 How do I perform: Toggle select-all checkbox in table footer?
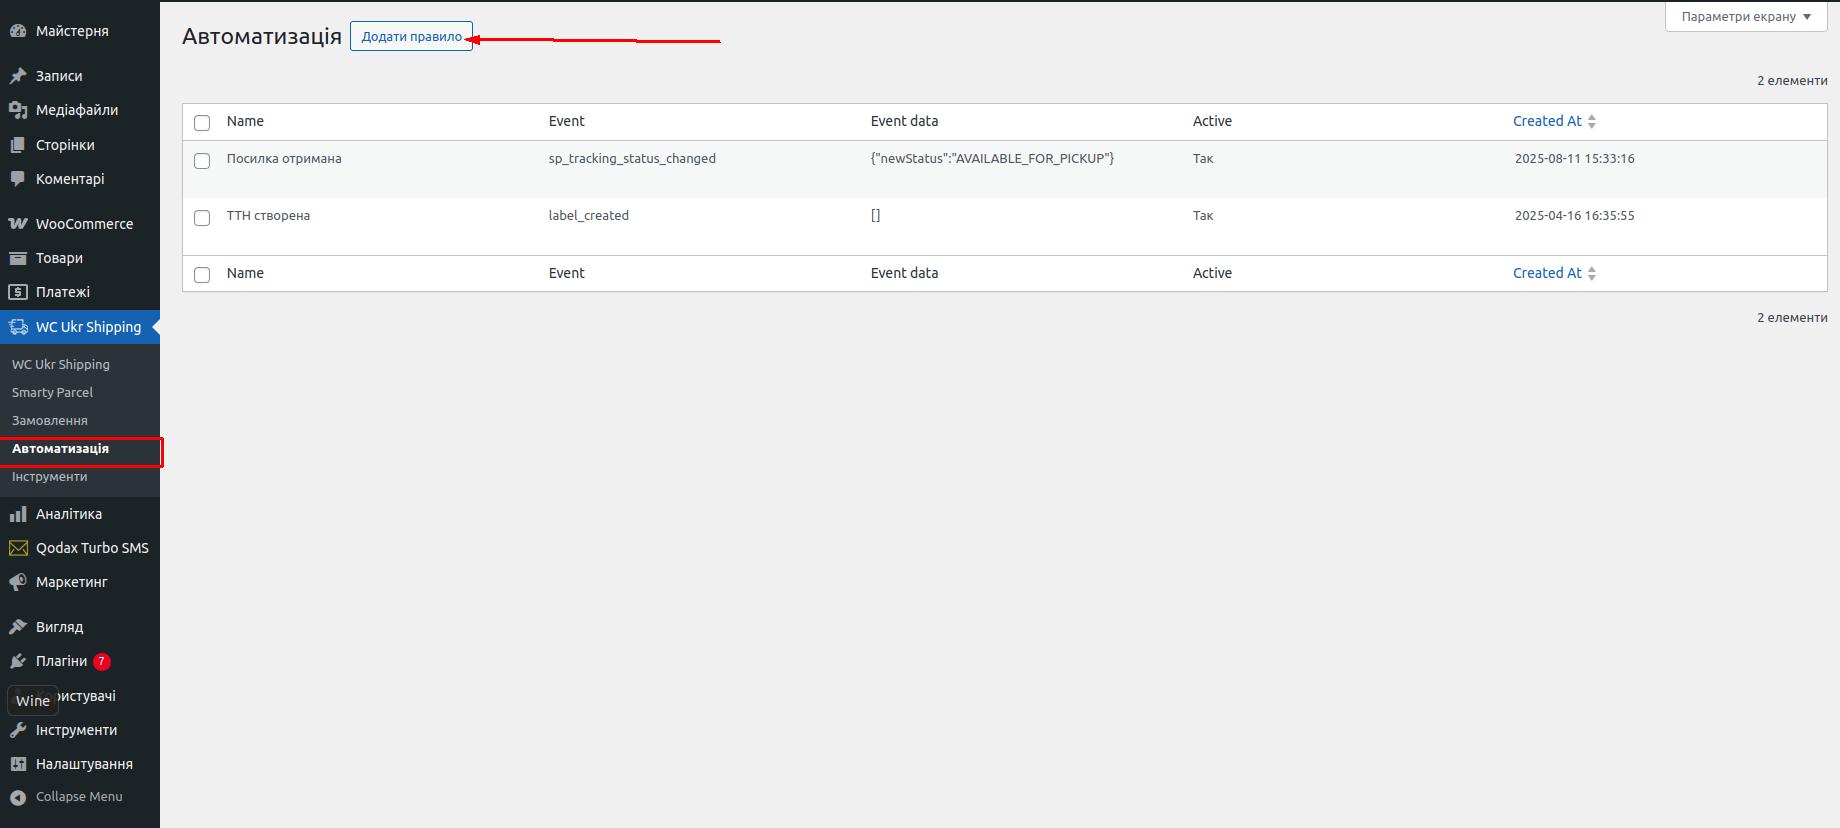click(x=202, y=275)
